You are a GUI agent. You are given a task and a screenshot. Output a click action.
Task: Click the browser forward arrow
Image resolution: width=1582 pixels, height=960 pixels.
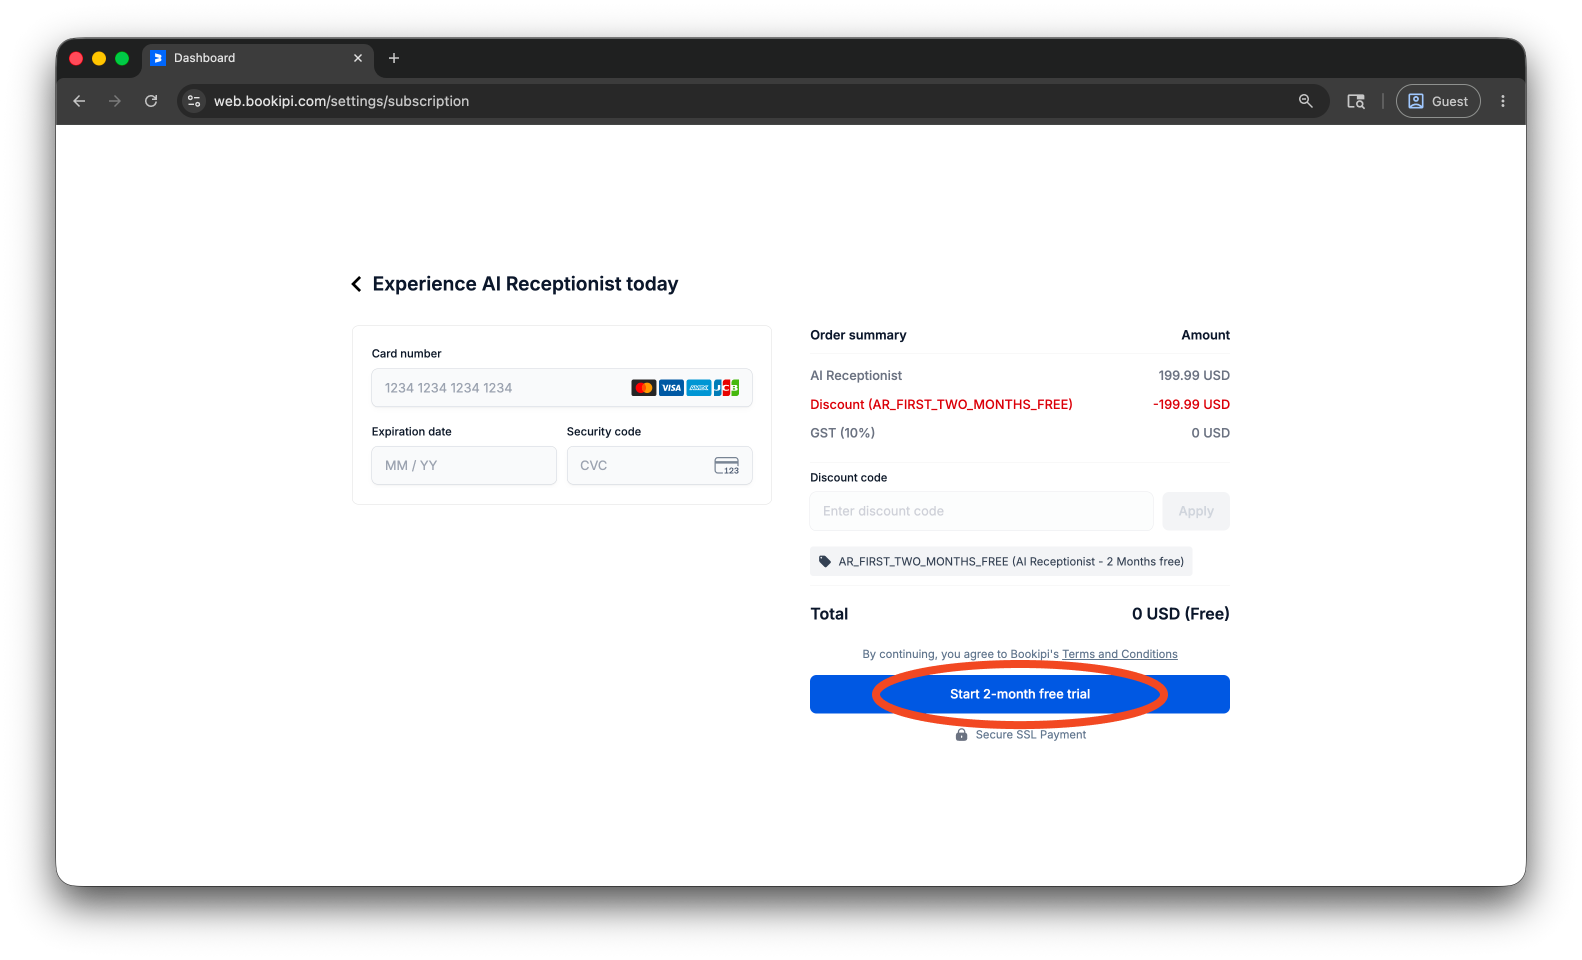pos(115,101)
